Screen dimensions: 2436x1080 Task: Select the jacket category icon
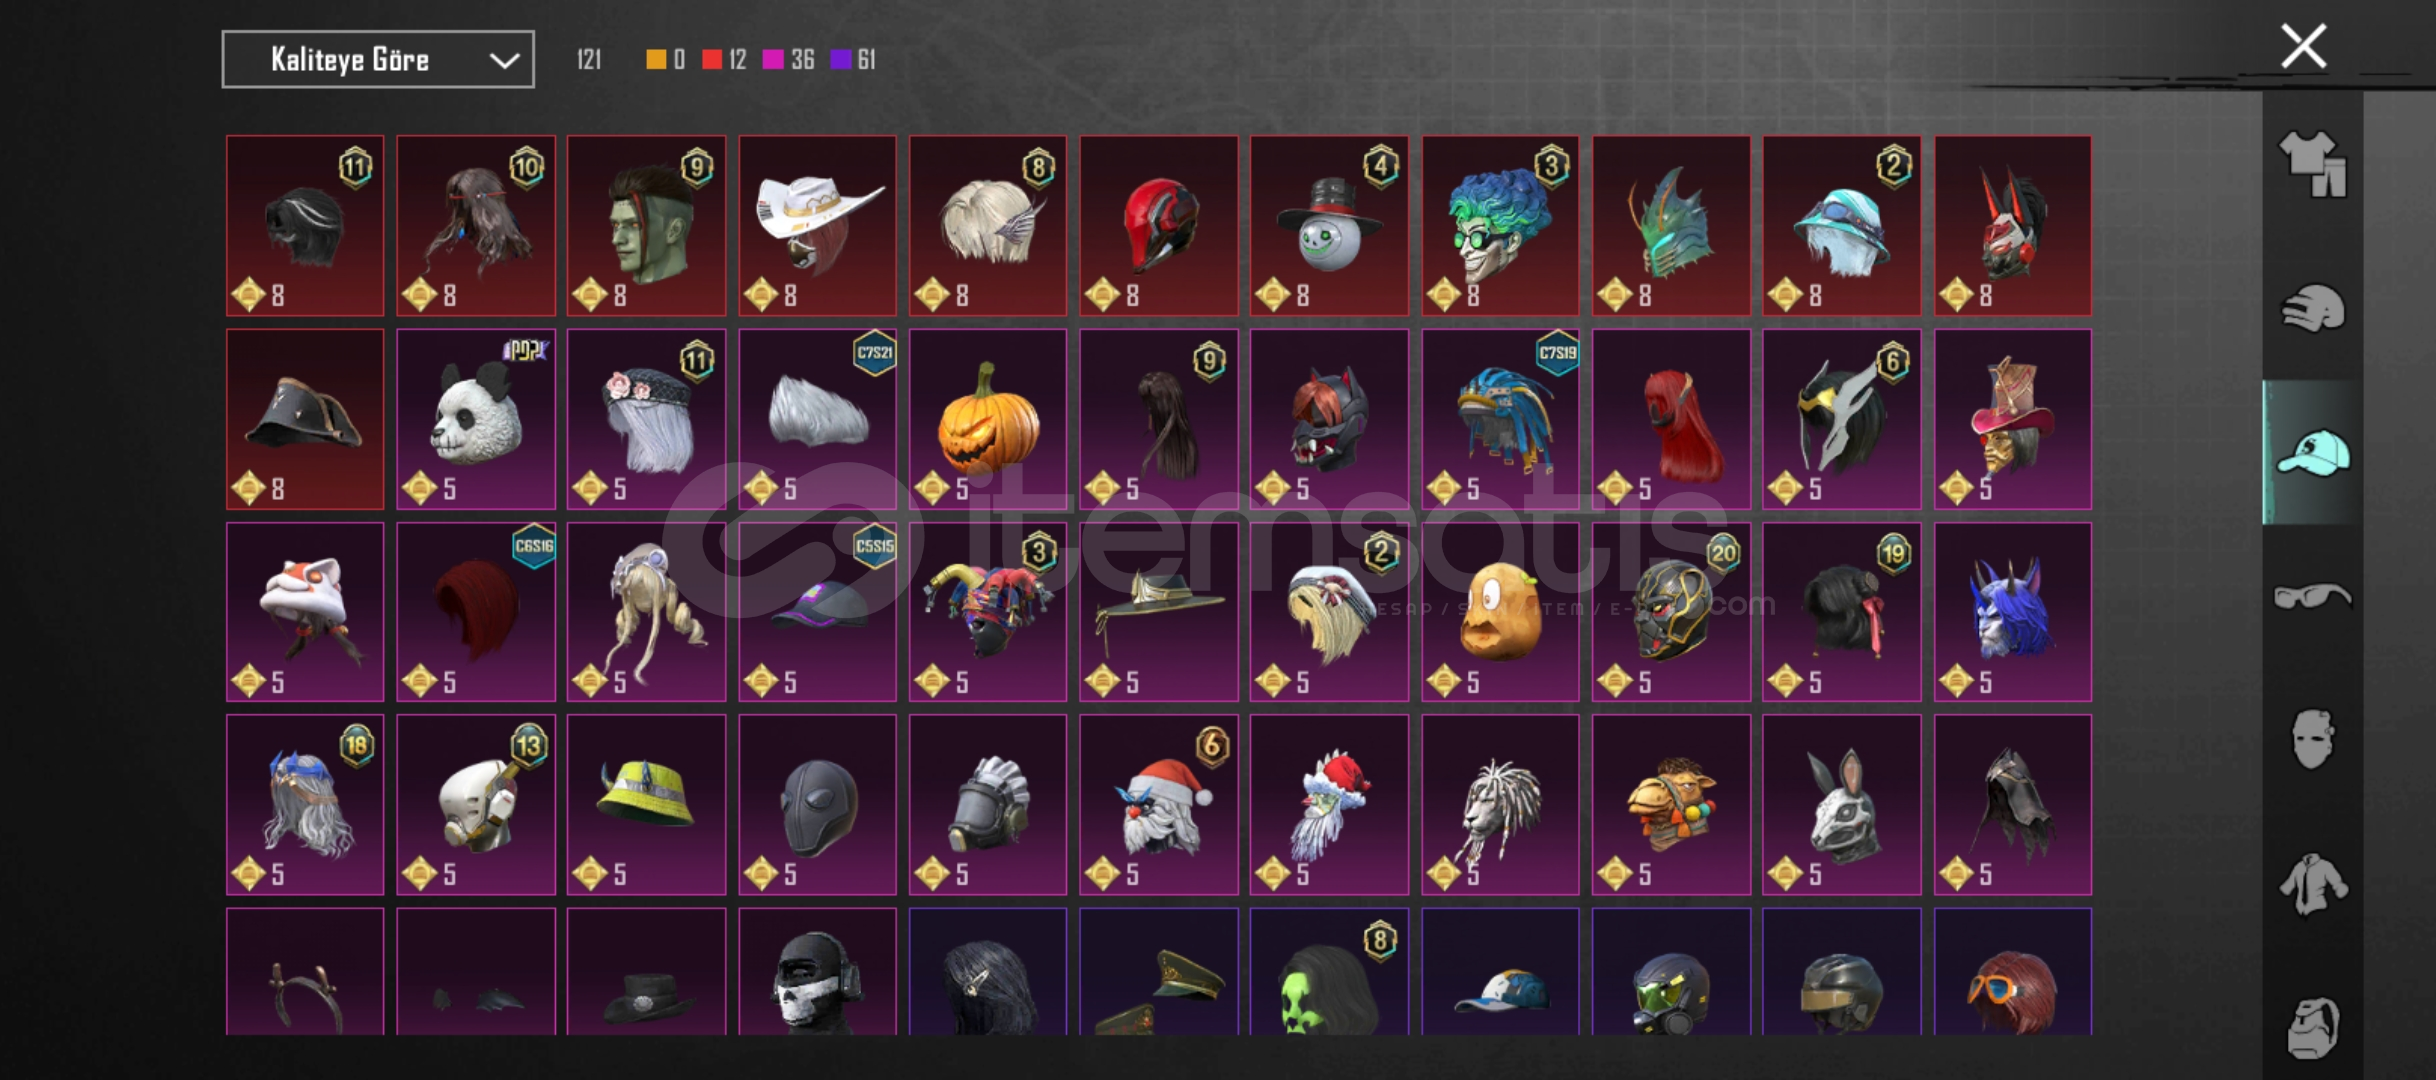click(2312, 883)
